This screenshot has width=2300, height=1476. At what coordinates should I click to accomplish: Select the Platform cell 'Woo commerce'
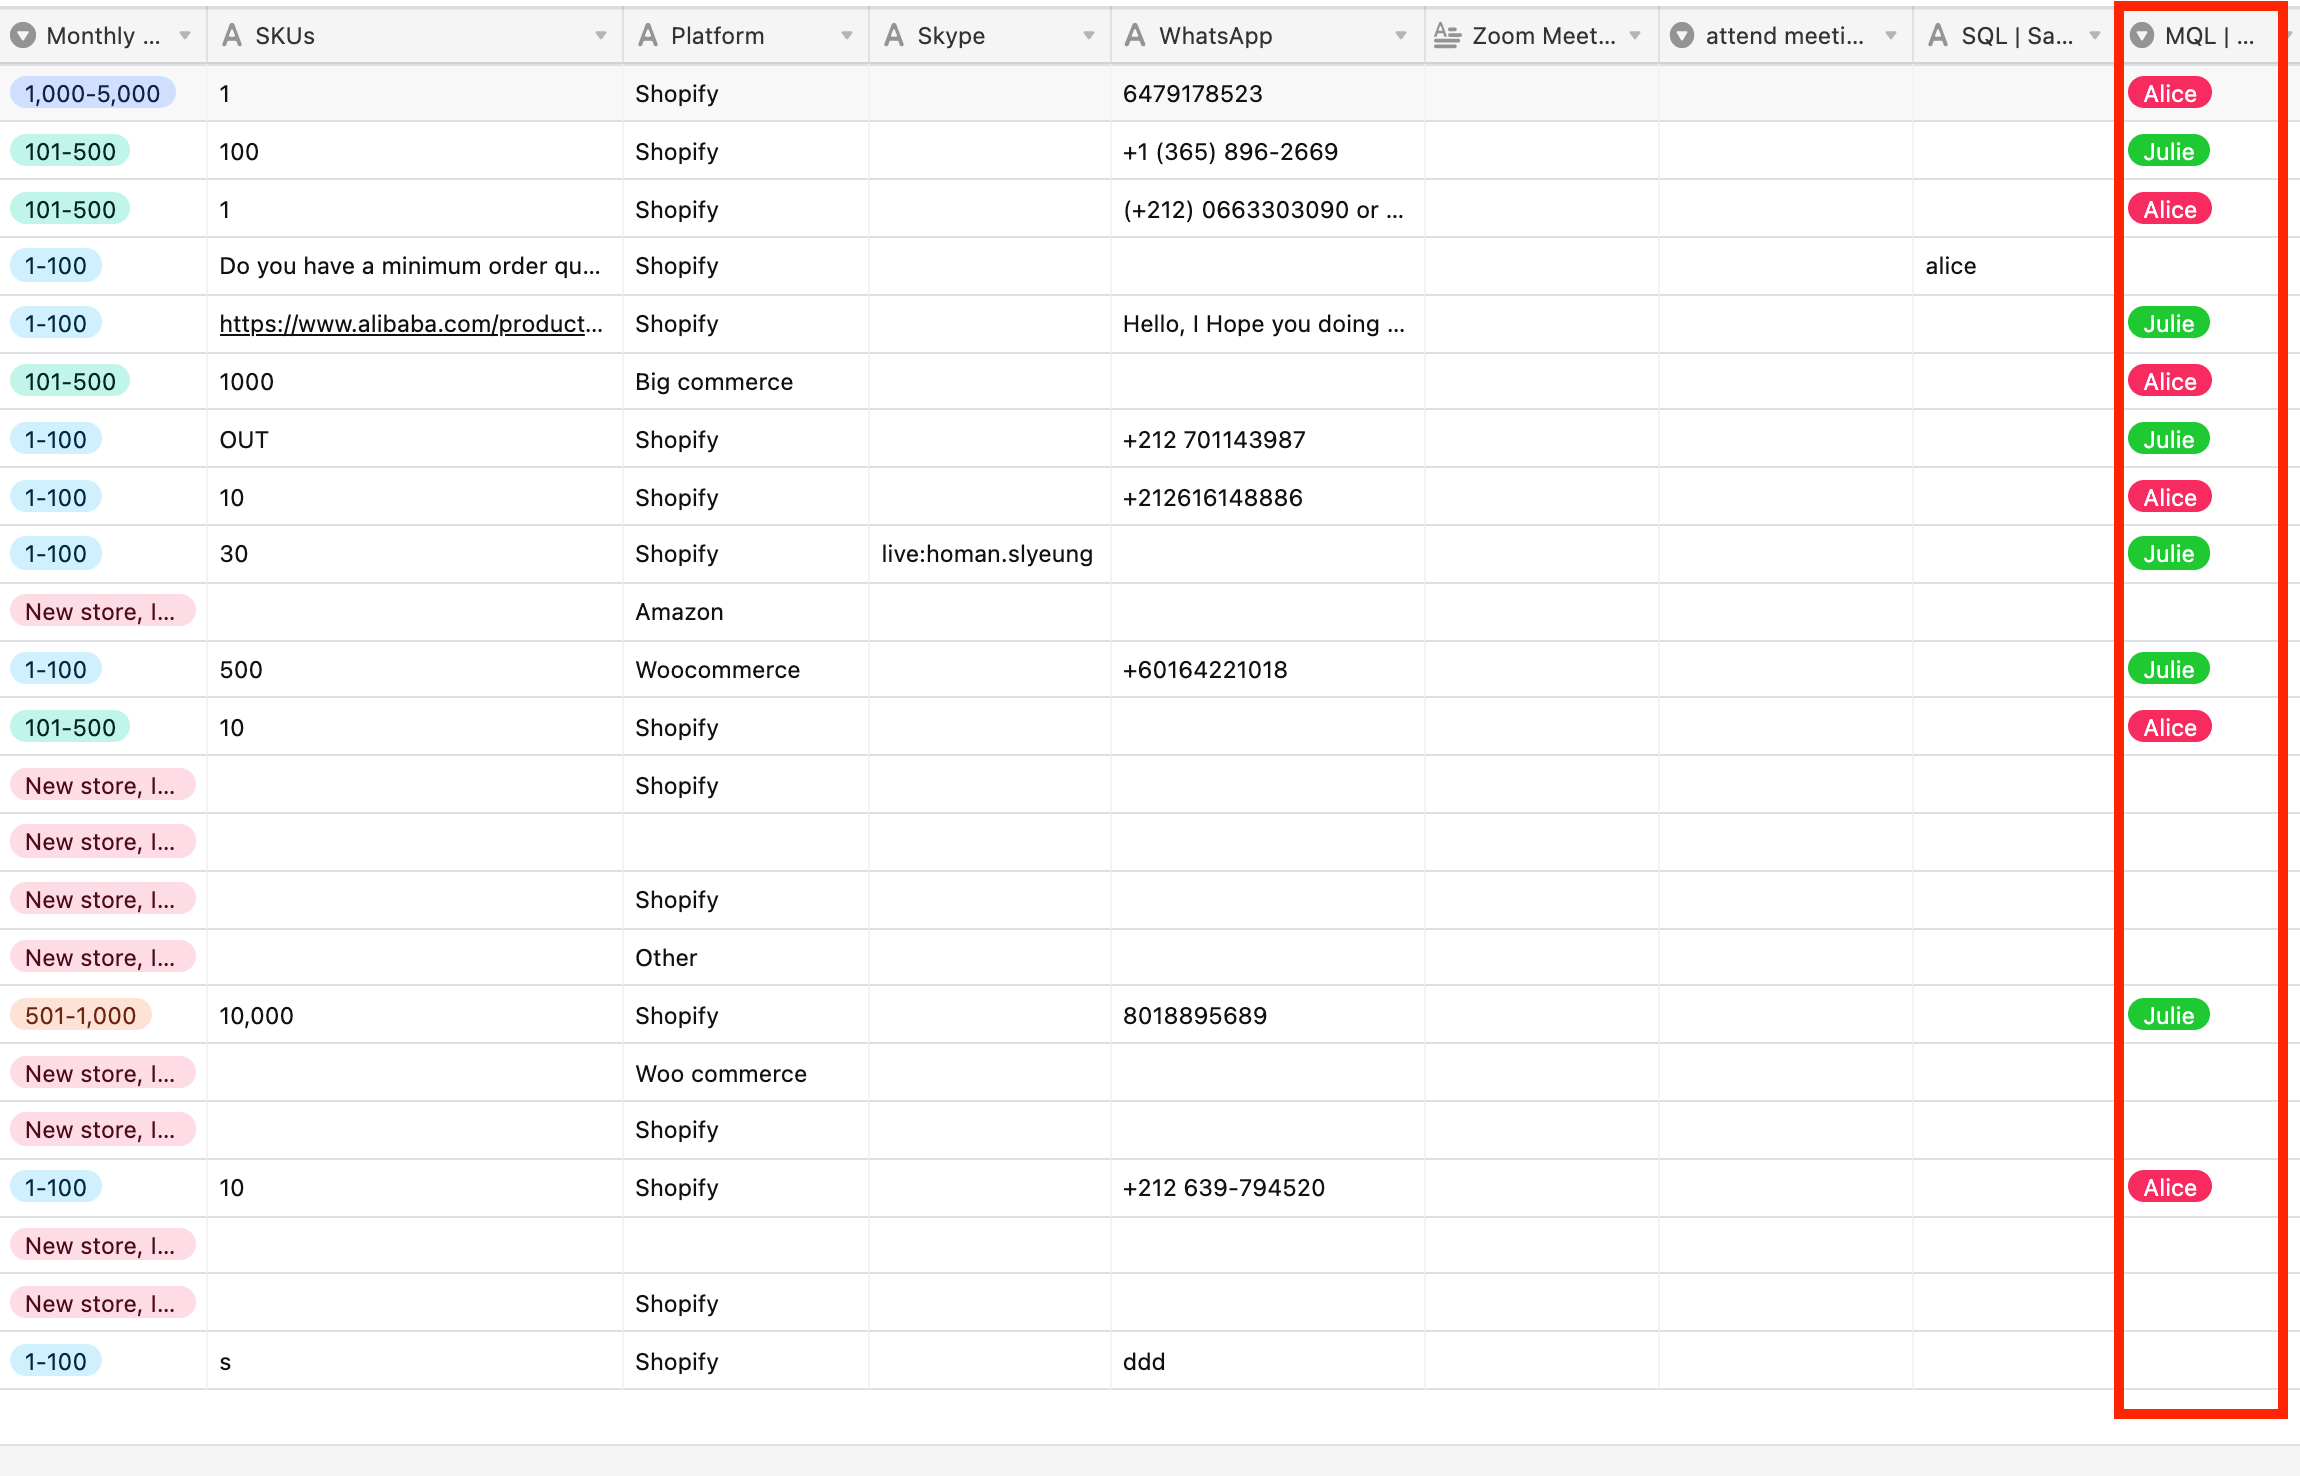point(745,1074)
